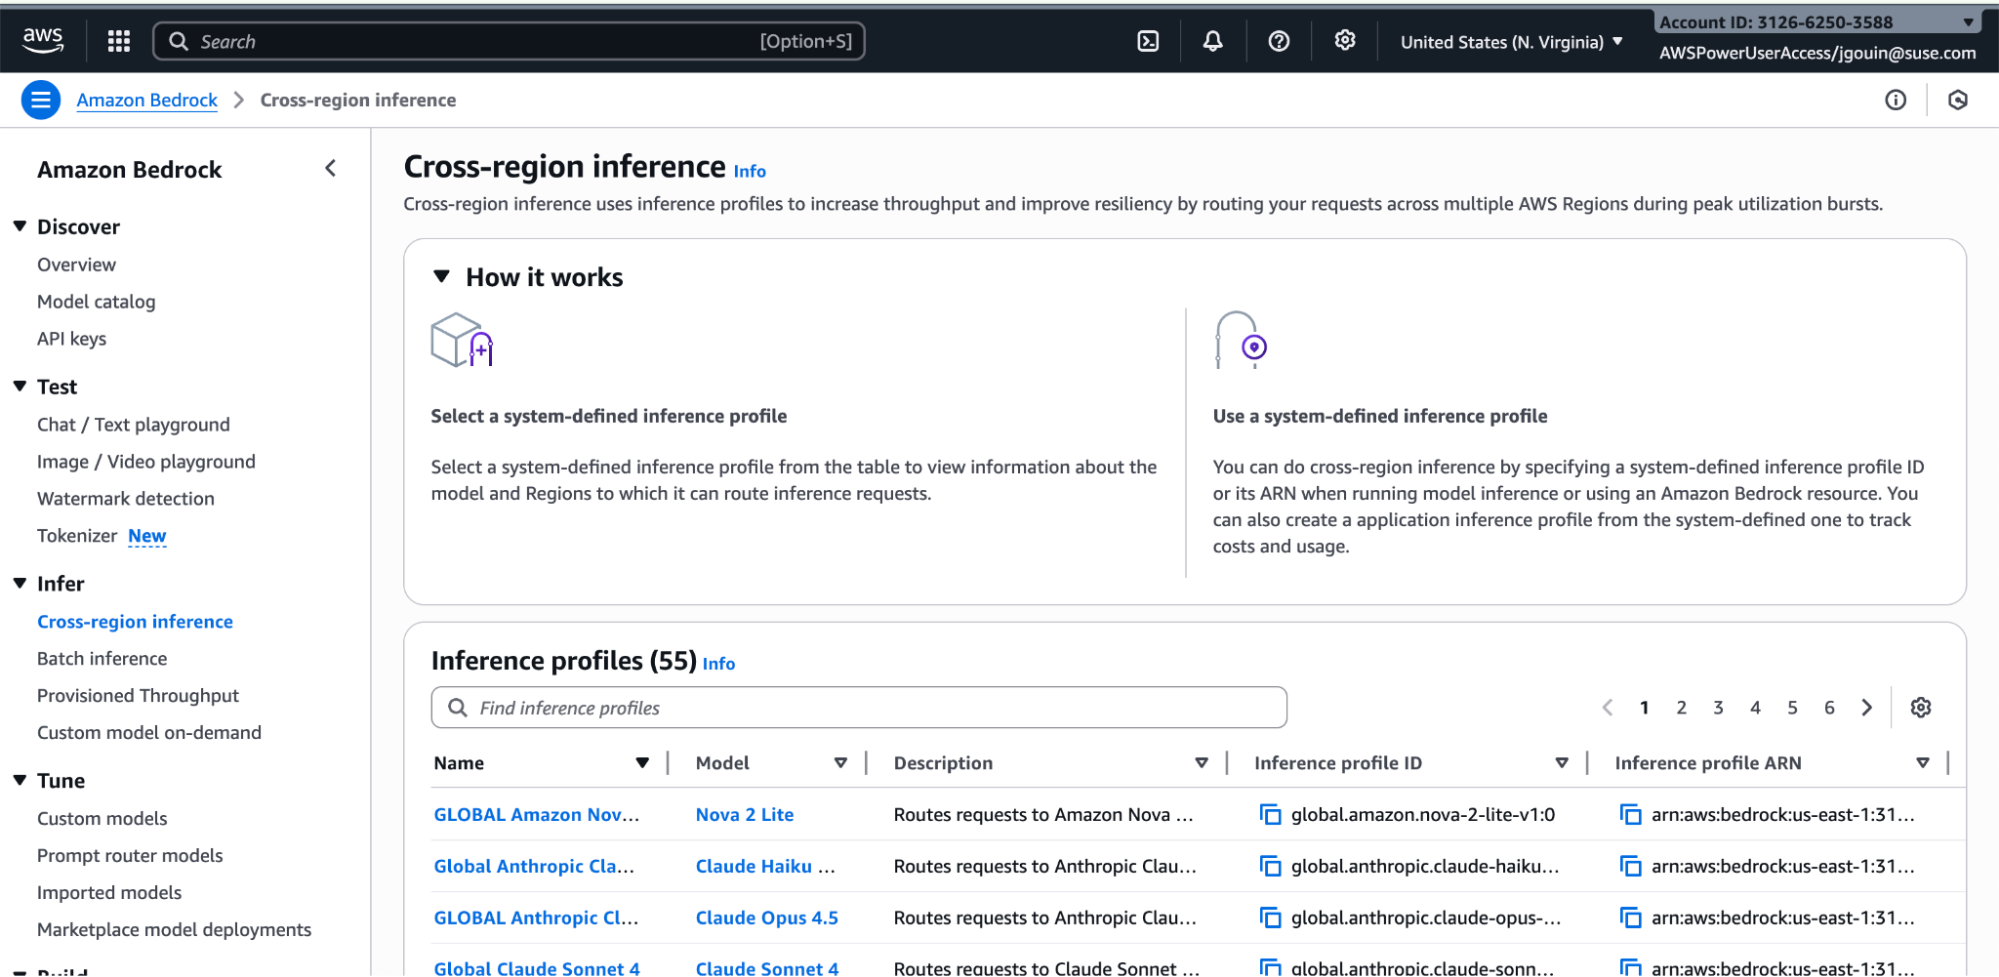Open the table preferences gear
This screenshot has height=977, width=1999.
coord(1920,707)
